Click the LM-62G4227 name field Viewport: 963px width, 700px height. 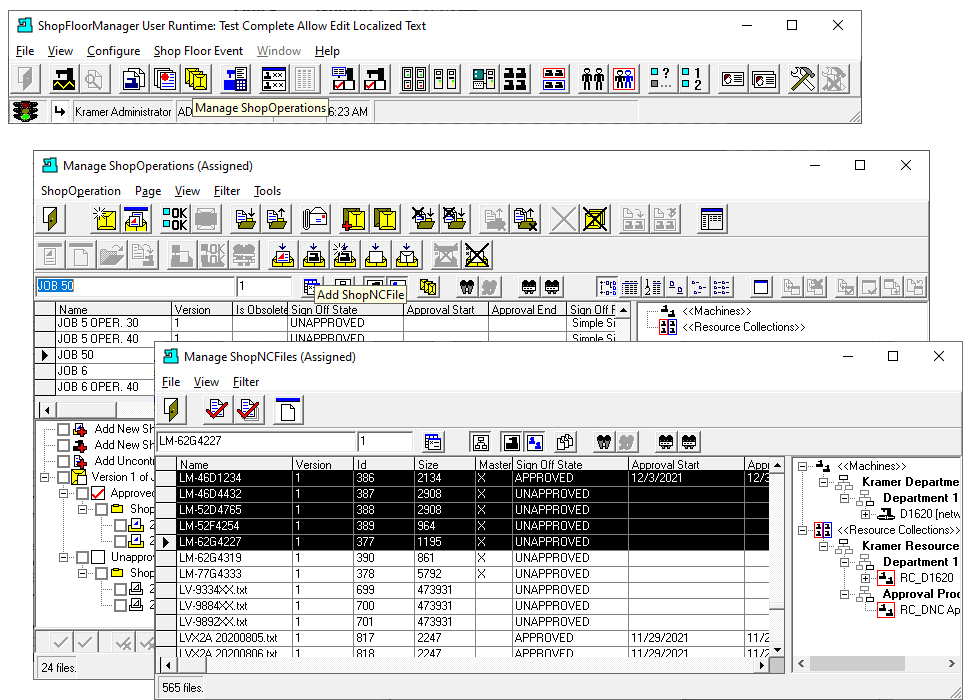(256, 441)
